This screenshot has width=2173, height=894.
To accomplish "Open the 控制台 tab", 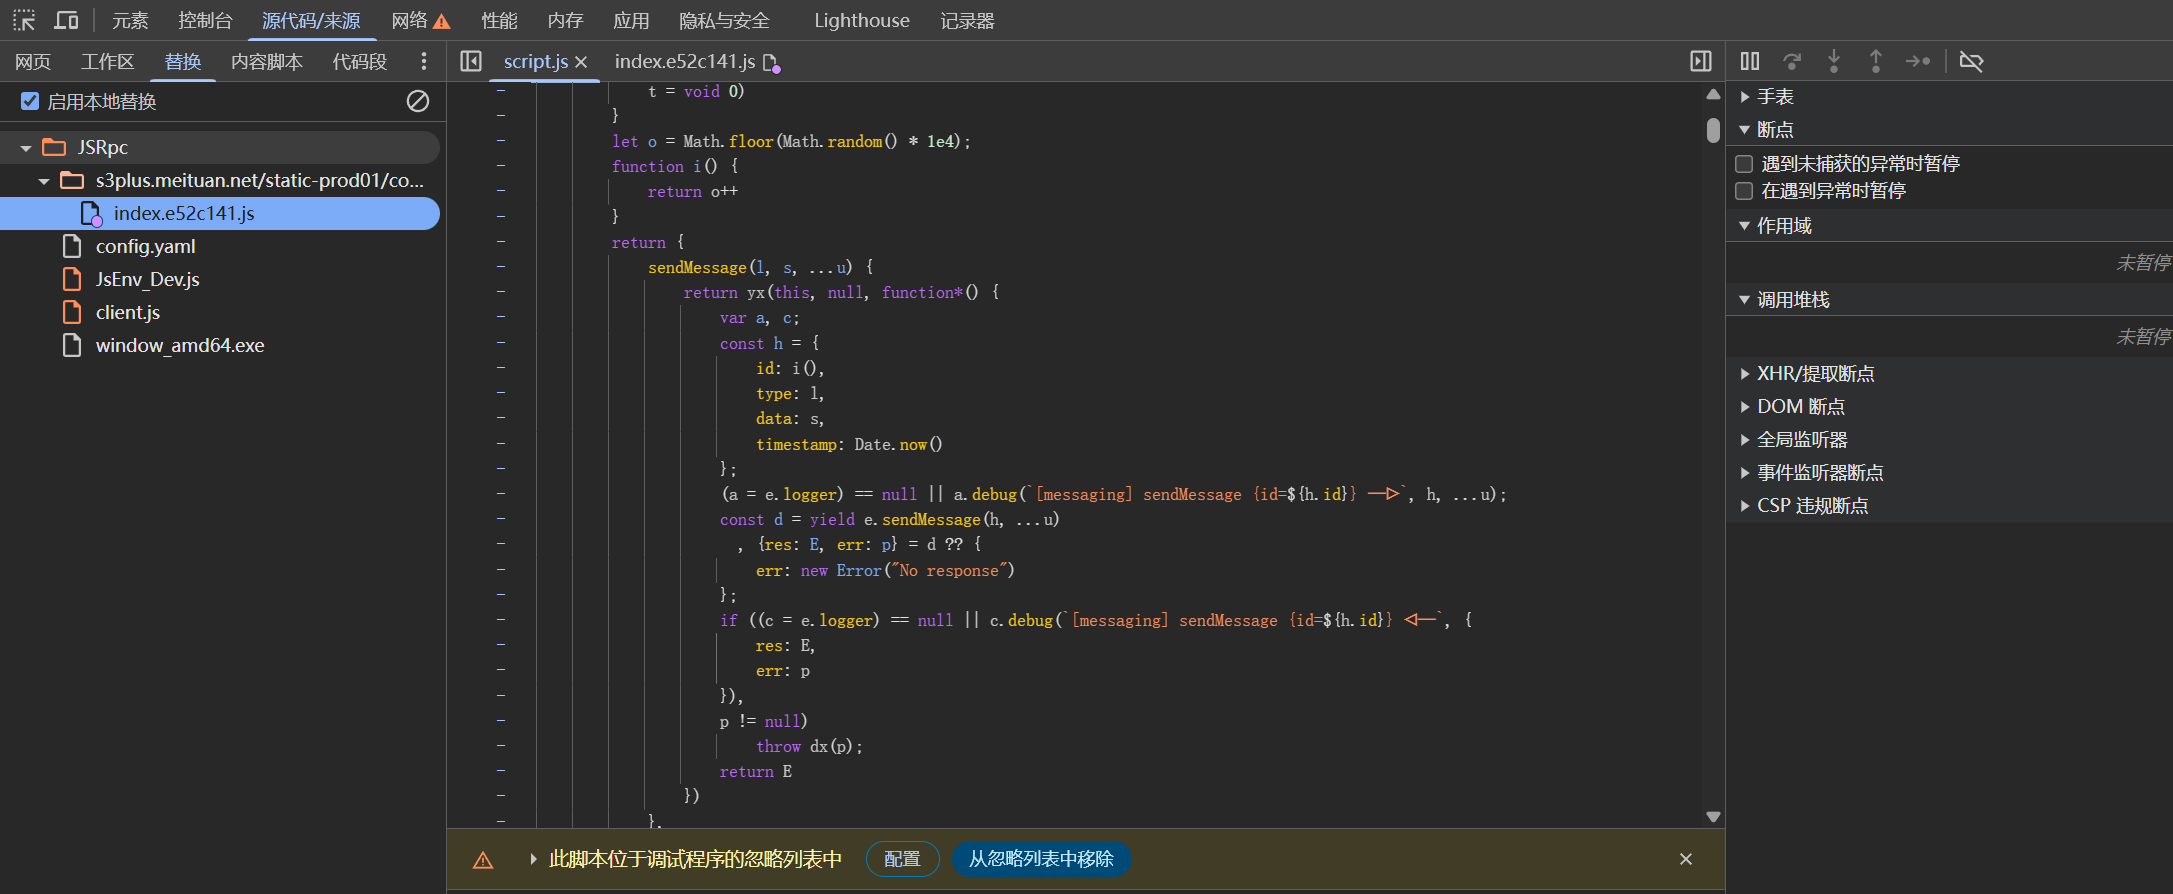I will click(x=205, y=20).
